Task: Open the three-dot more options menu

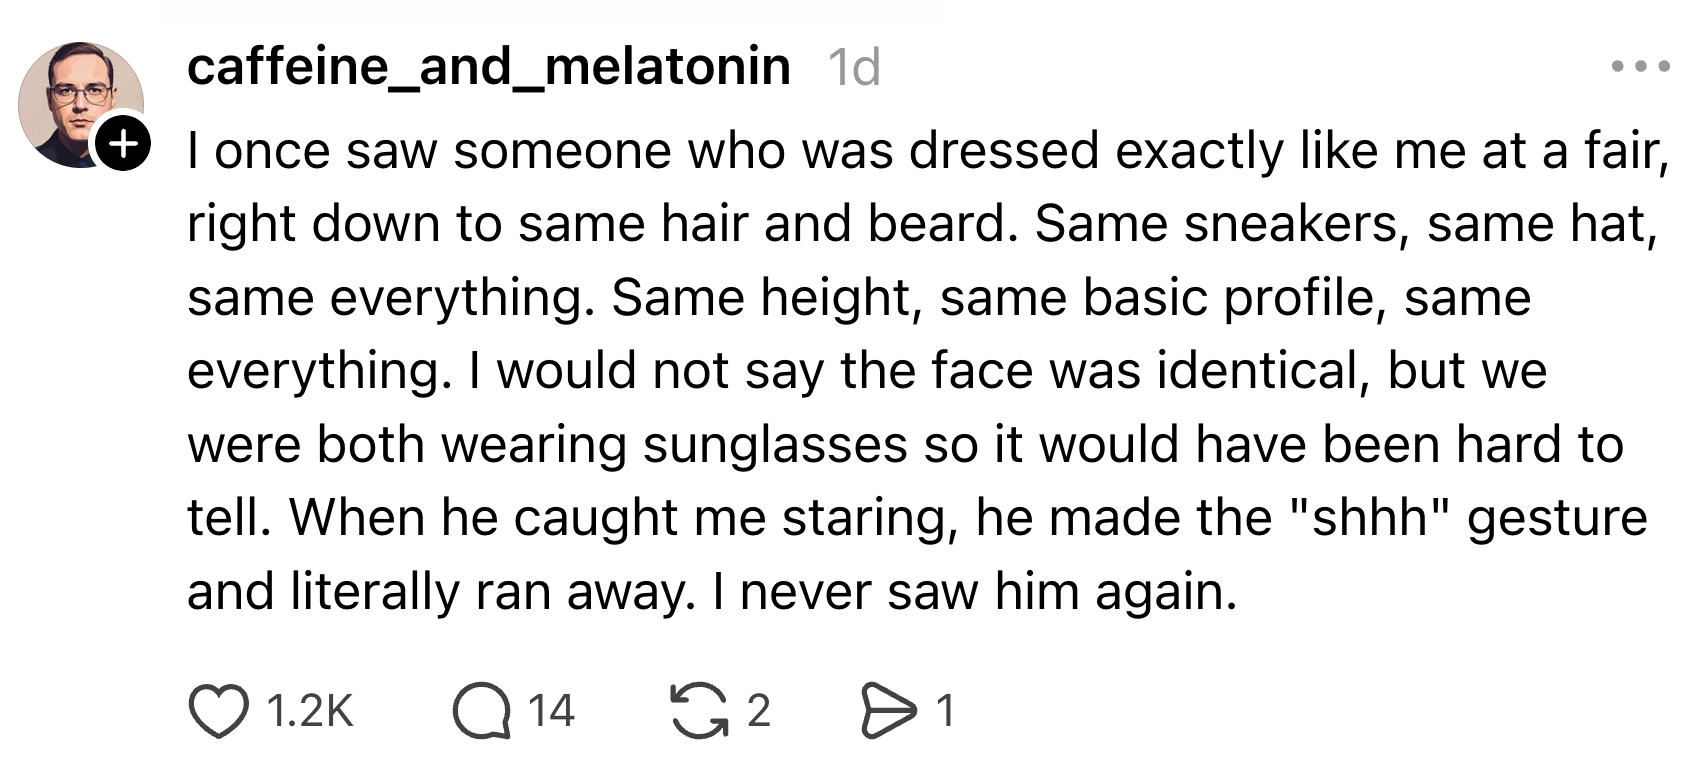Action: (x=1640, y=67)
